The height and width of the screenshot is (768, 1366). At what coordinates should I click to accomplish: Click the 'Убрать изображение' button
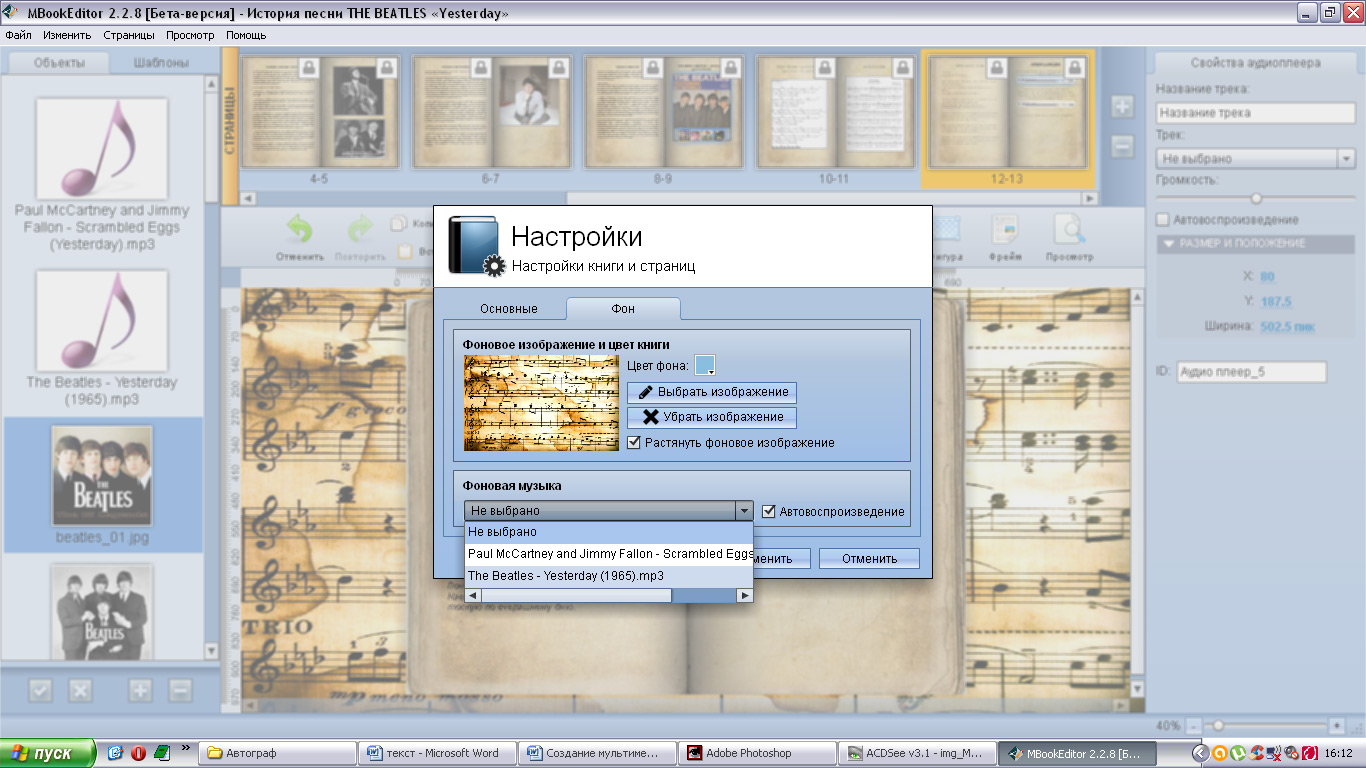[712, 417]
